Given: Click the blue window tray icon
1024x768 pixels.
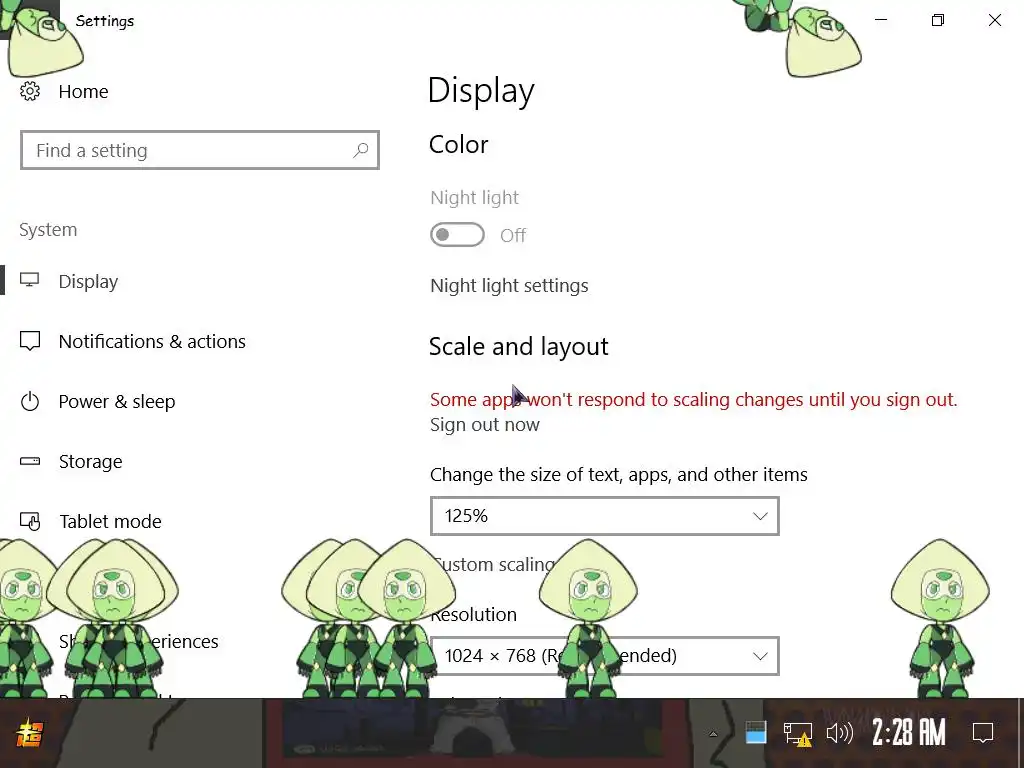Looking at the screenshot, I should pyautogui.click(x=756, y=733).
